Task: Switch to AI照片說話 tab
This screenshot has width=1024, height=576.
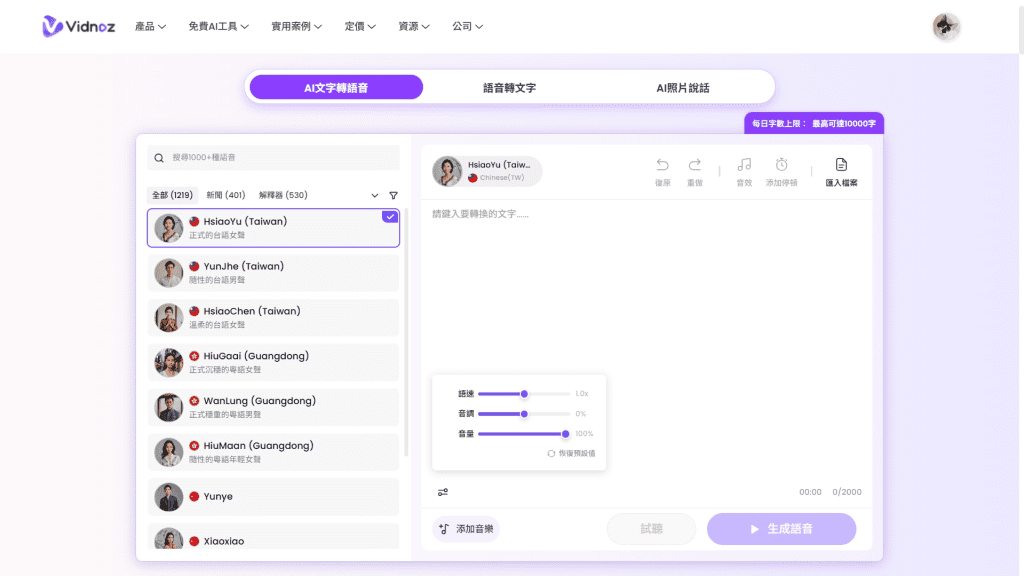Action: (x=682, y=88)
